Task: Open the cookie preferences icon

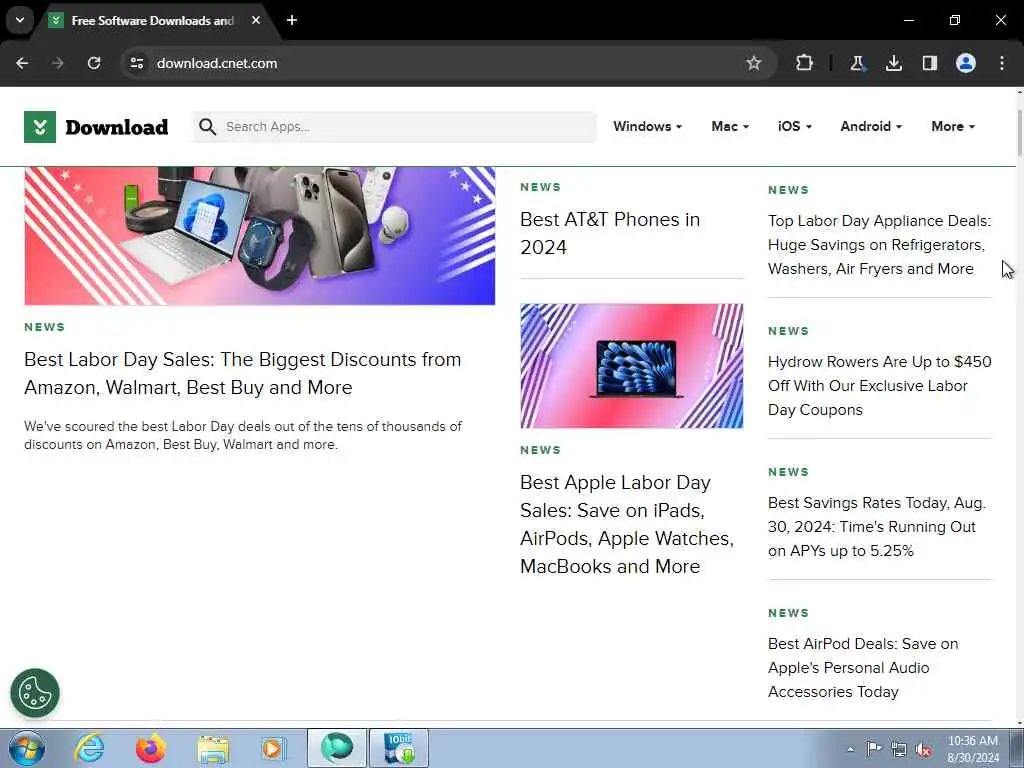Action: point(35,693)
